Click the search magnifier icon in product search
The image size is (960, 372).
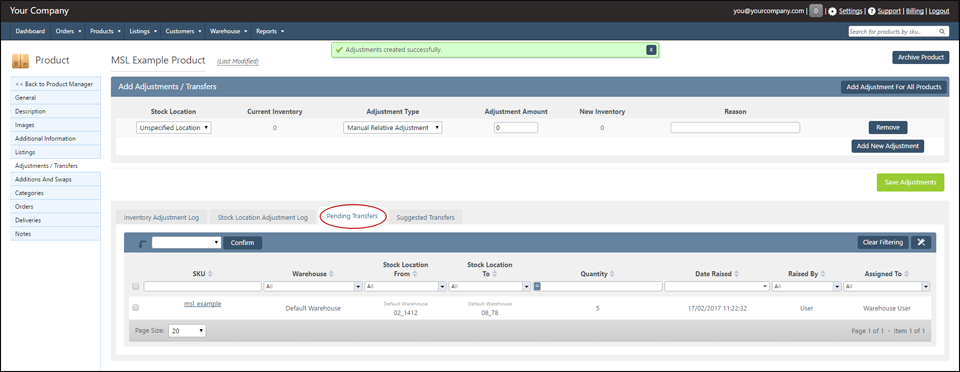942,31
